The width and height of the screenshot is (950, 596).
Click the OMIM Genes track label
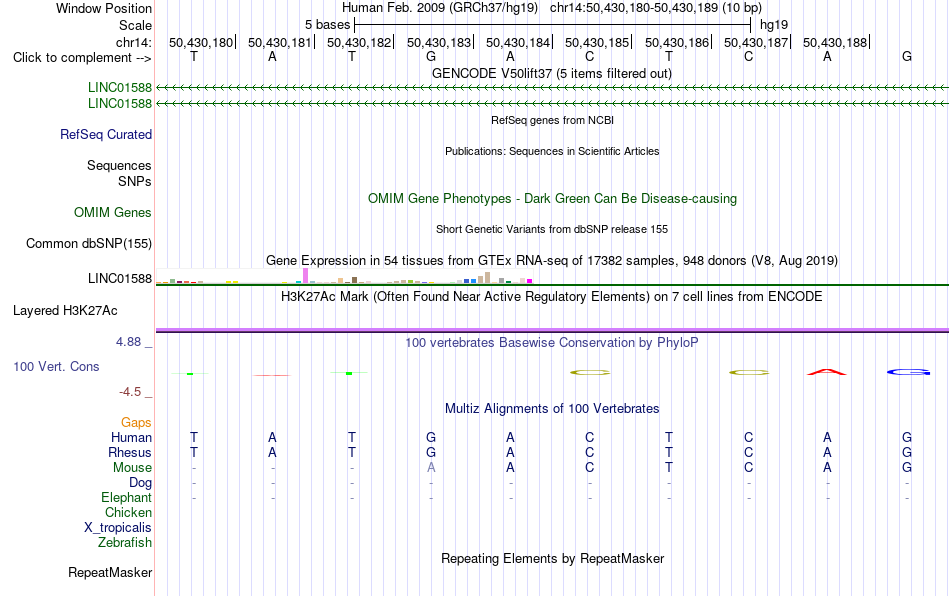click(112, 213)
